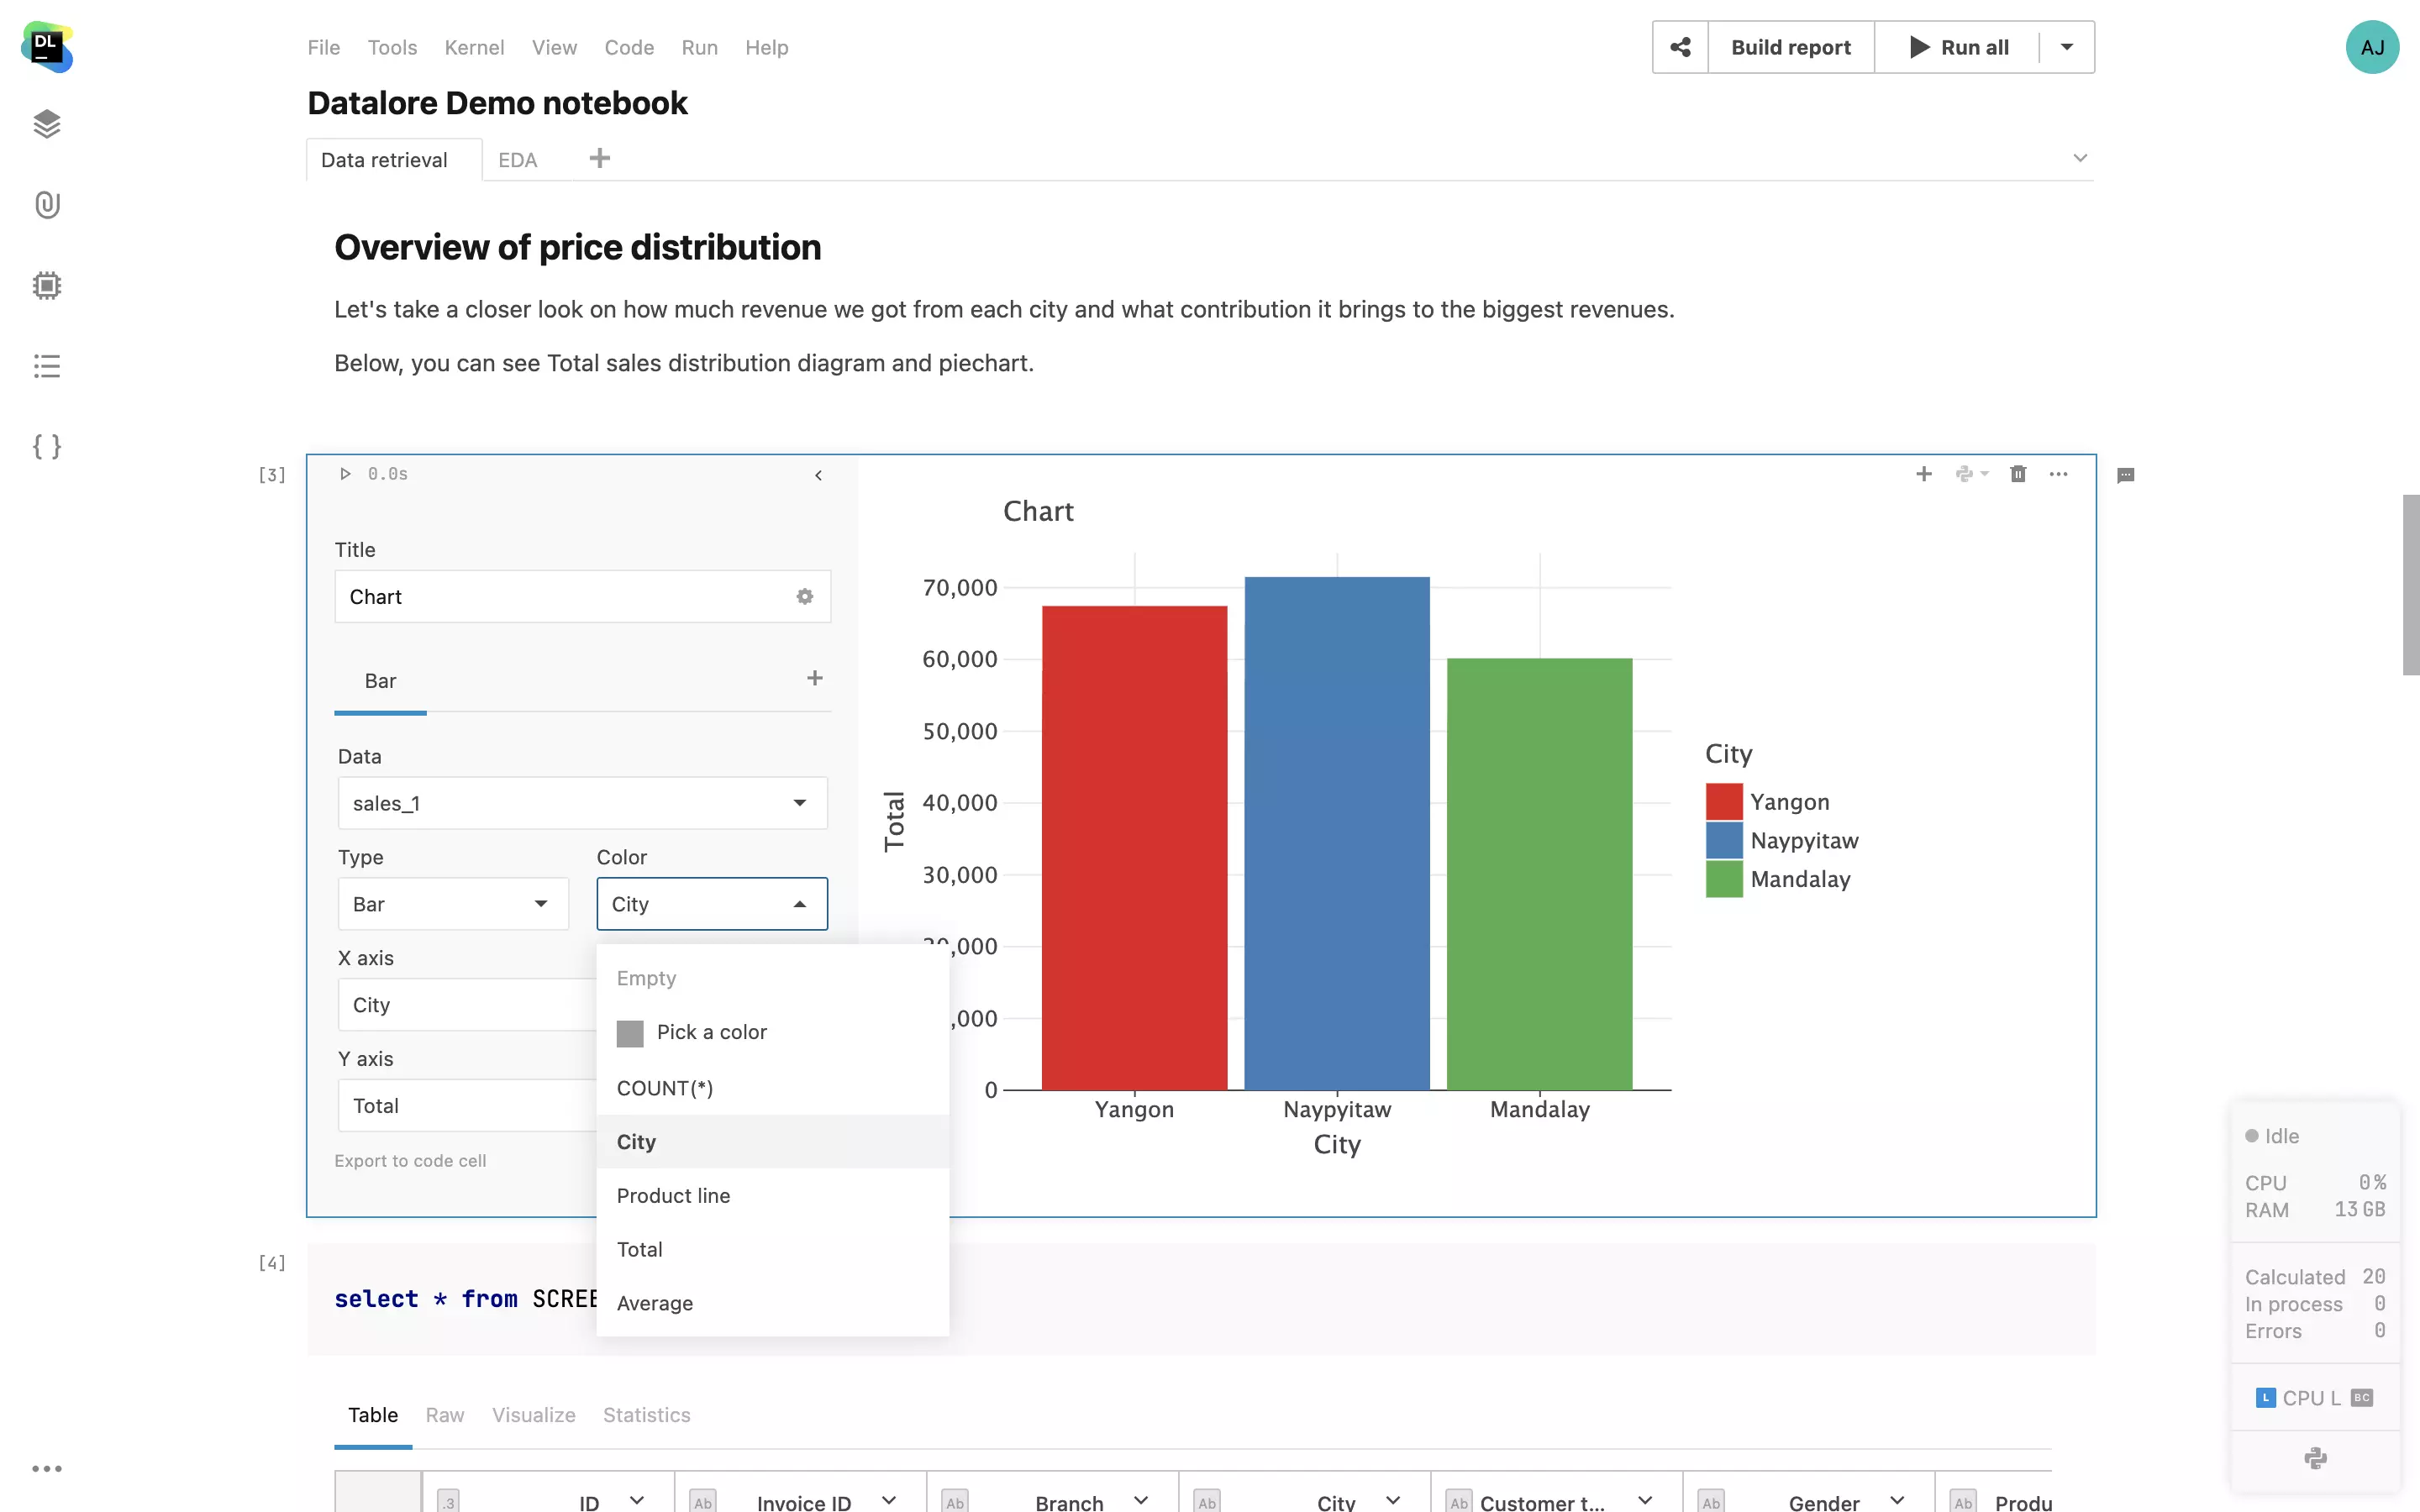2420x1512 pixels.
Task: Switch to the EDA sheet tab
Action: click(518, 160)
